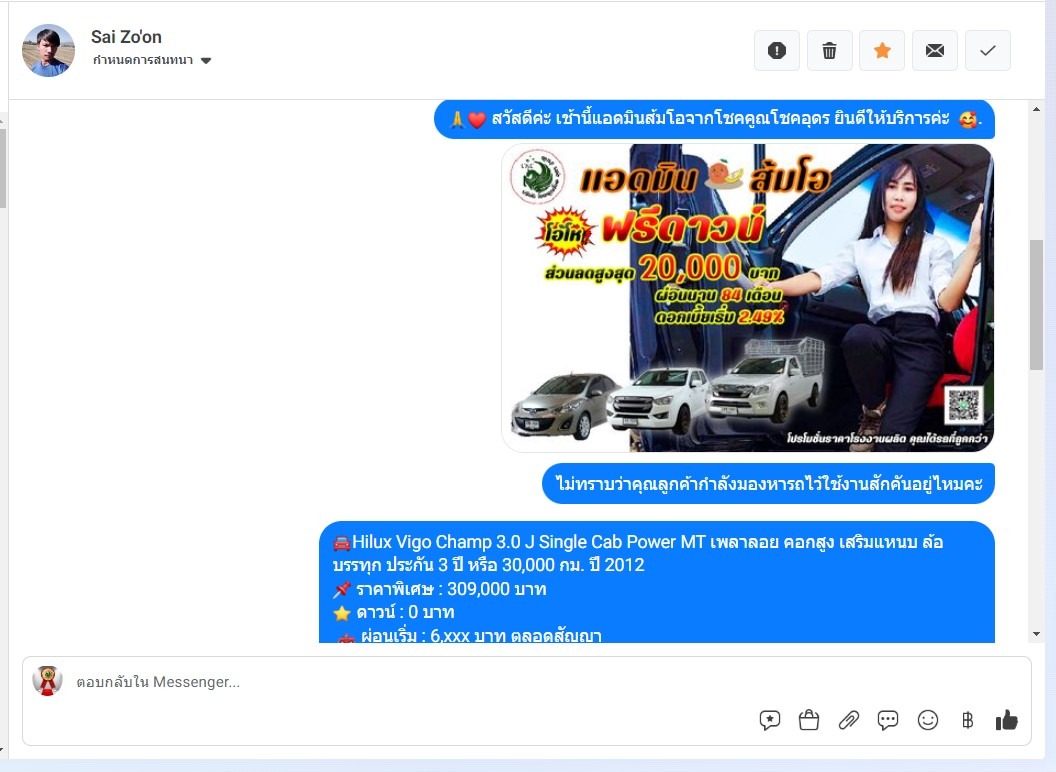Request payment with Baht icon
Image resolution: width=1056 pixels, height=772 pixels.
point(967,720)
